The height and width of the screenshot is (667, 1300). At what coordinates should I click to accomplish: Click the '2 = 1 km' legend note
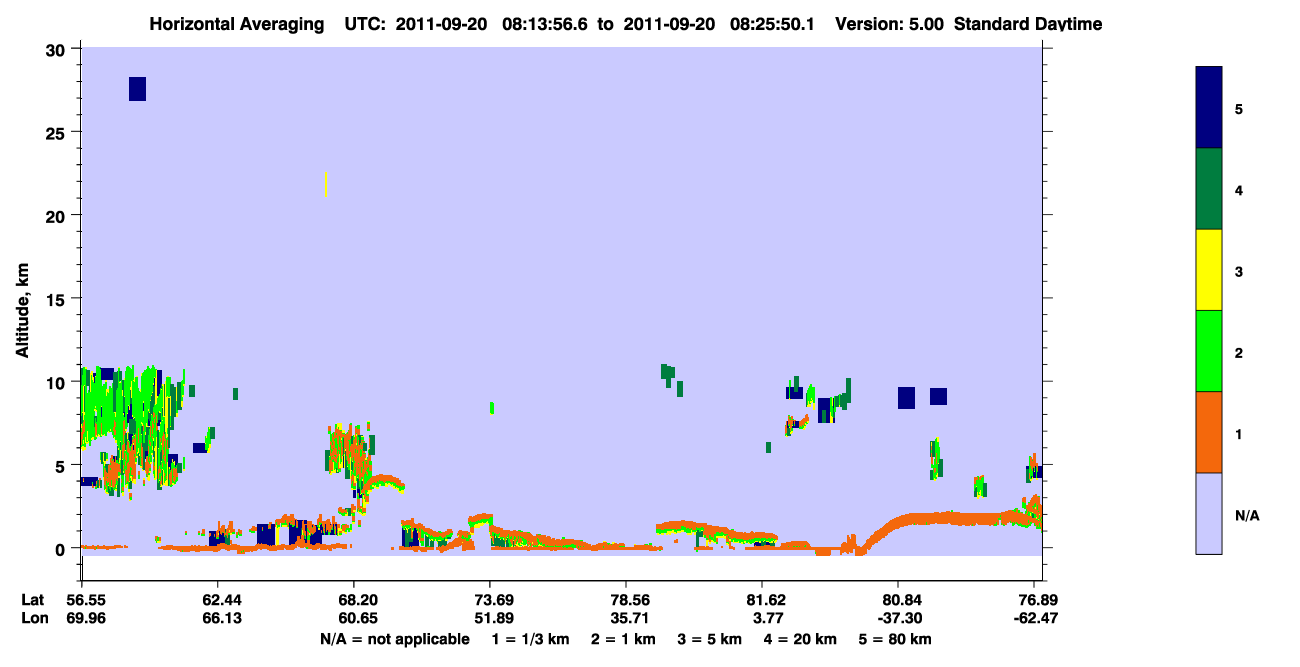click(623, 639)
